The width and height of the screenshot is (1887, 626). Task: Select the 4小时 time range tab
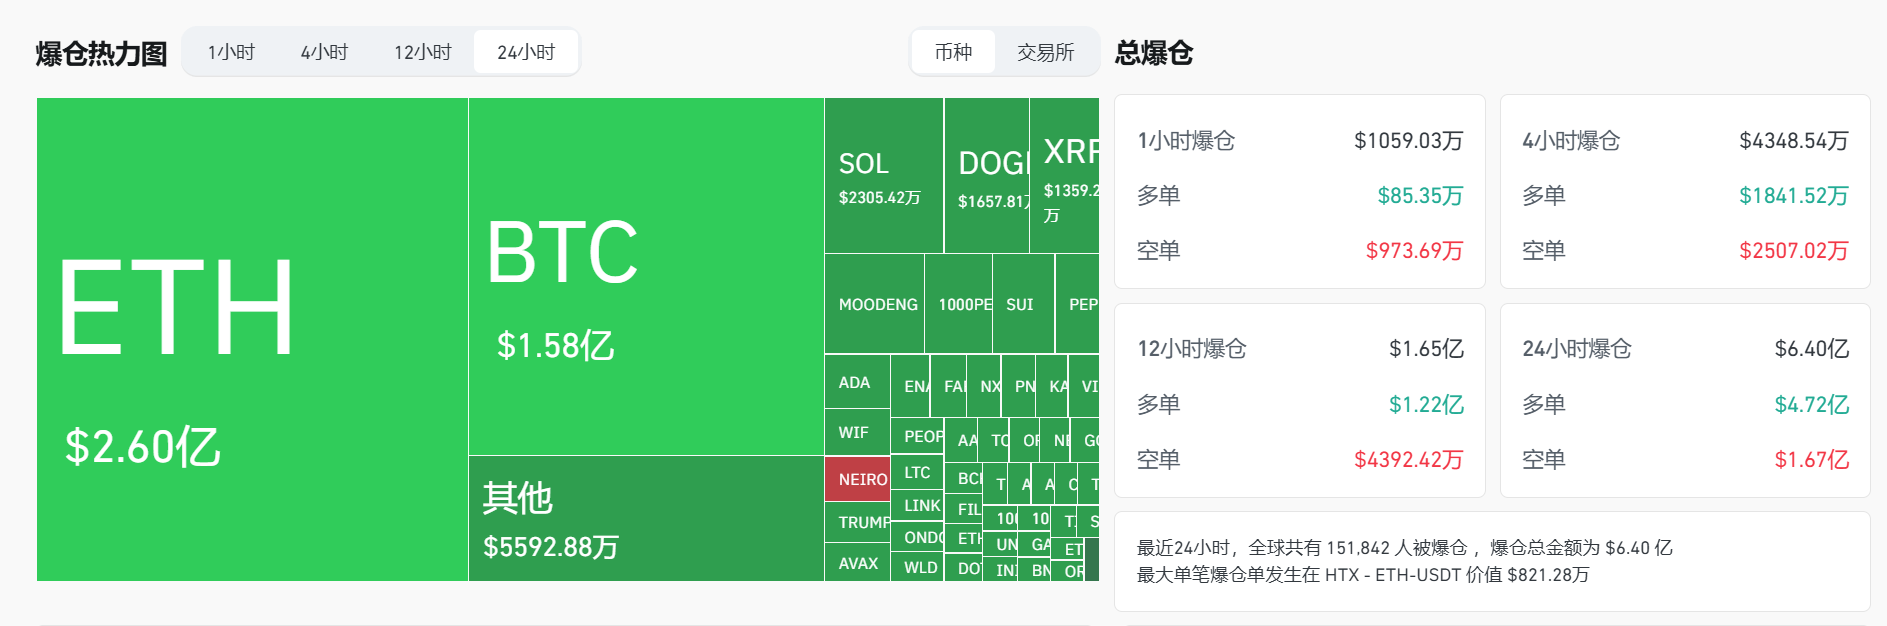[324, 52]
